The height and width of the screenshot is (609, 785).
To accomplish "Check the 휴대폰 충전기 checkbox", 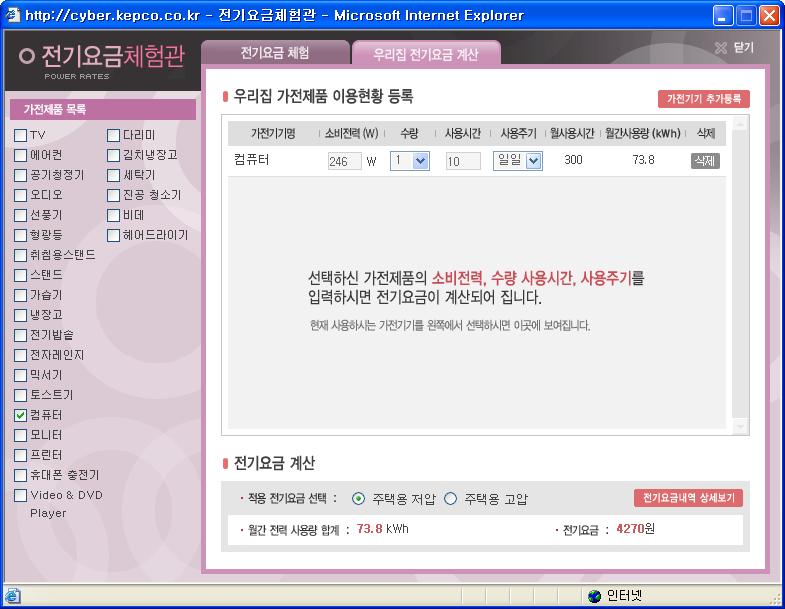I will point(21,475).
